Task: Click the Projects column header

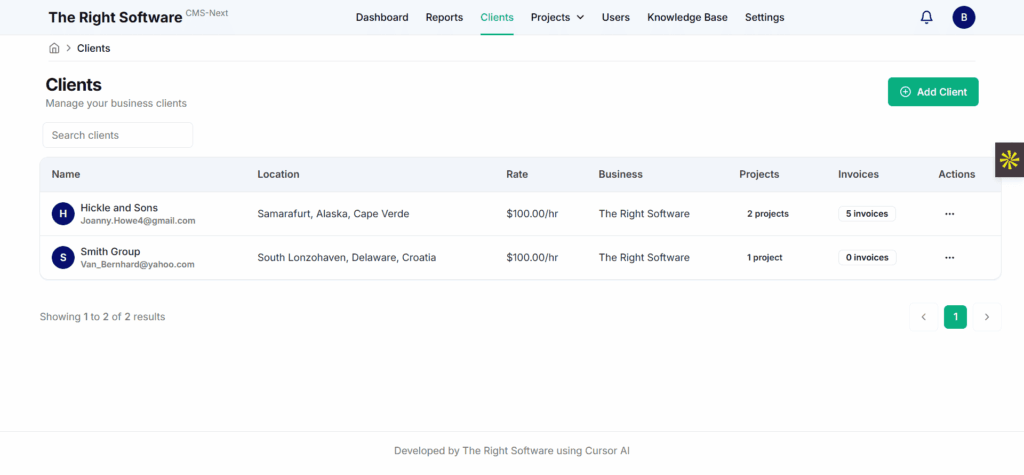Action: 759,174
